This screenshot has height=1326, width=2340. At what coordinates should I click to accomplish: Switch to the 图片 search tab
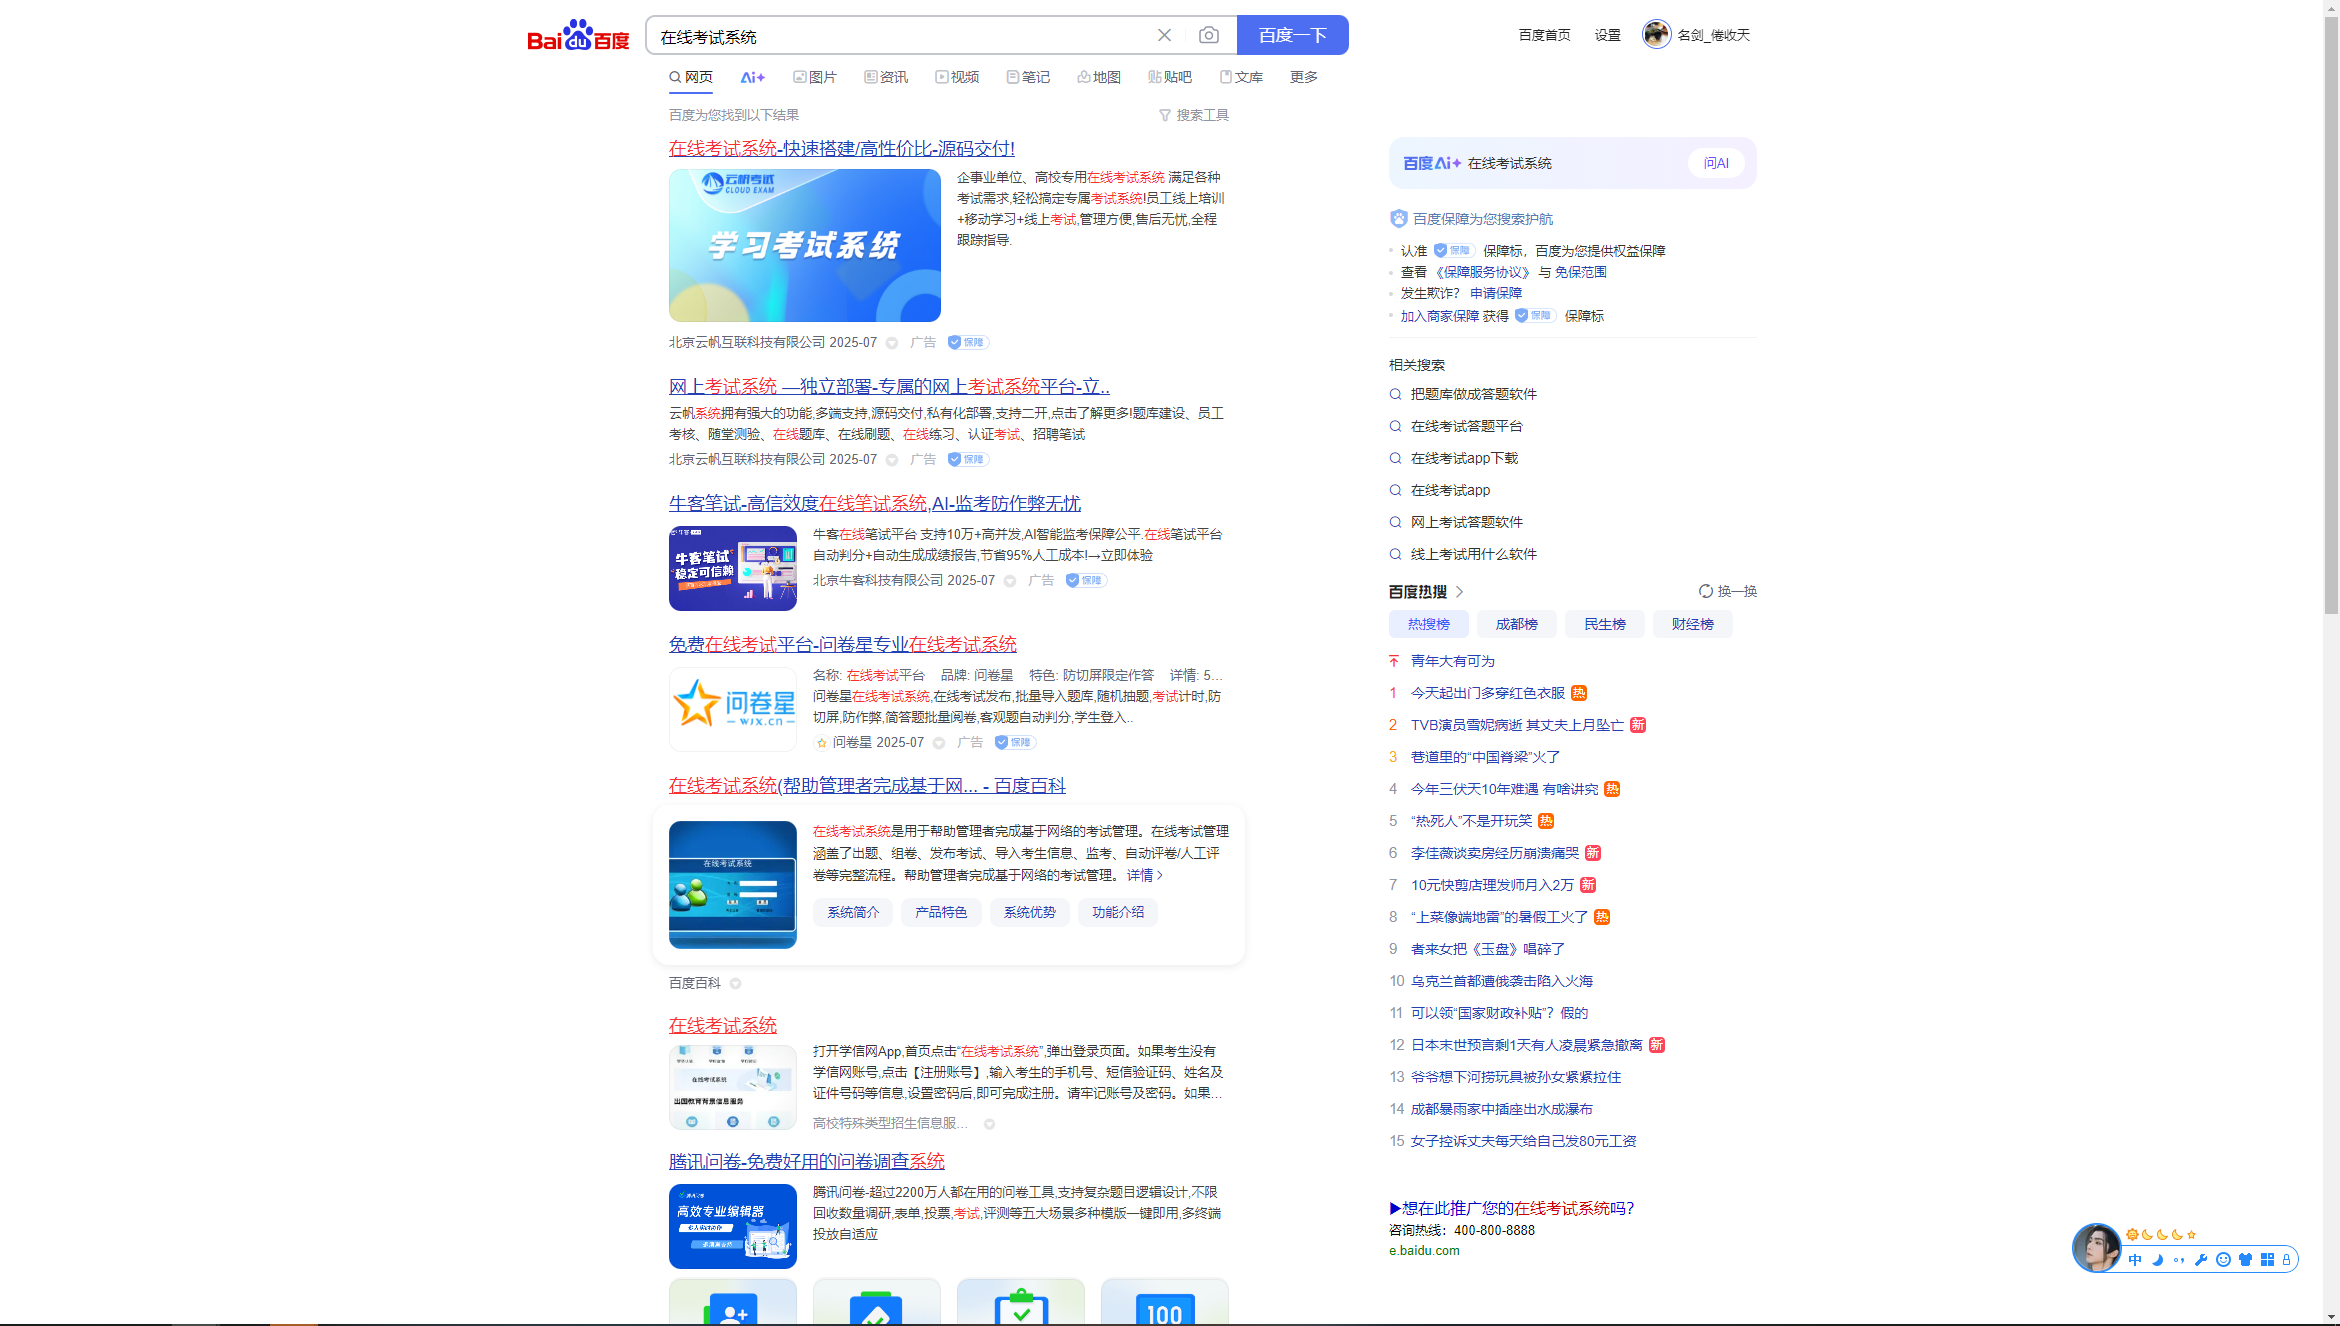(x=814, y=77)
